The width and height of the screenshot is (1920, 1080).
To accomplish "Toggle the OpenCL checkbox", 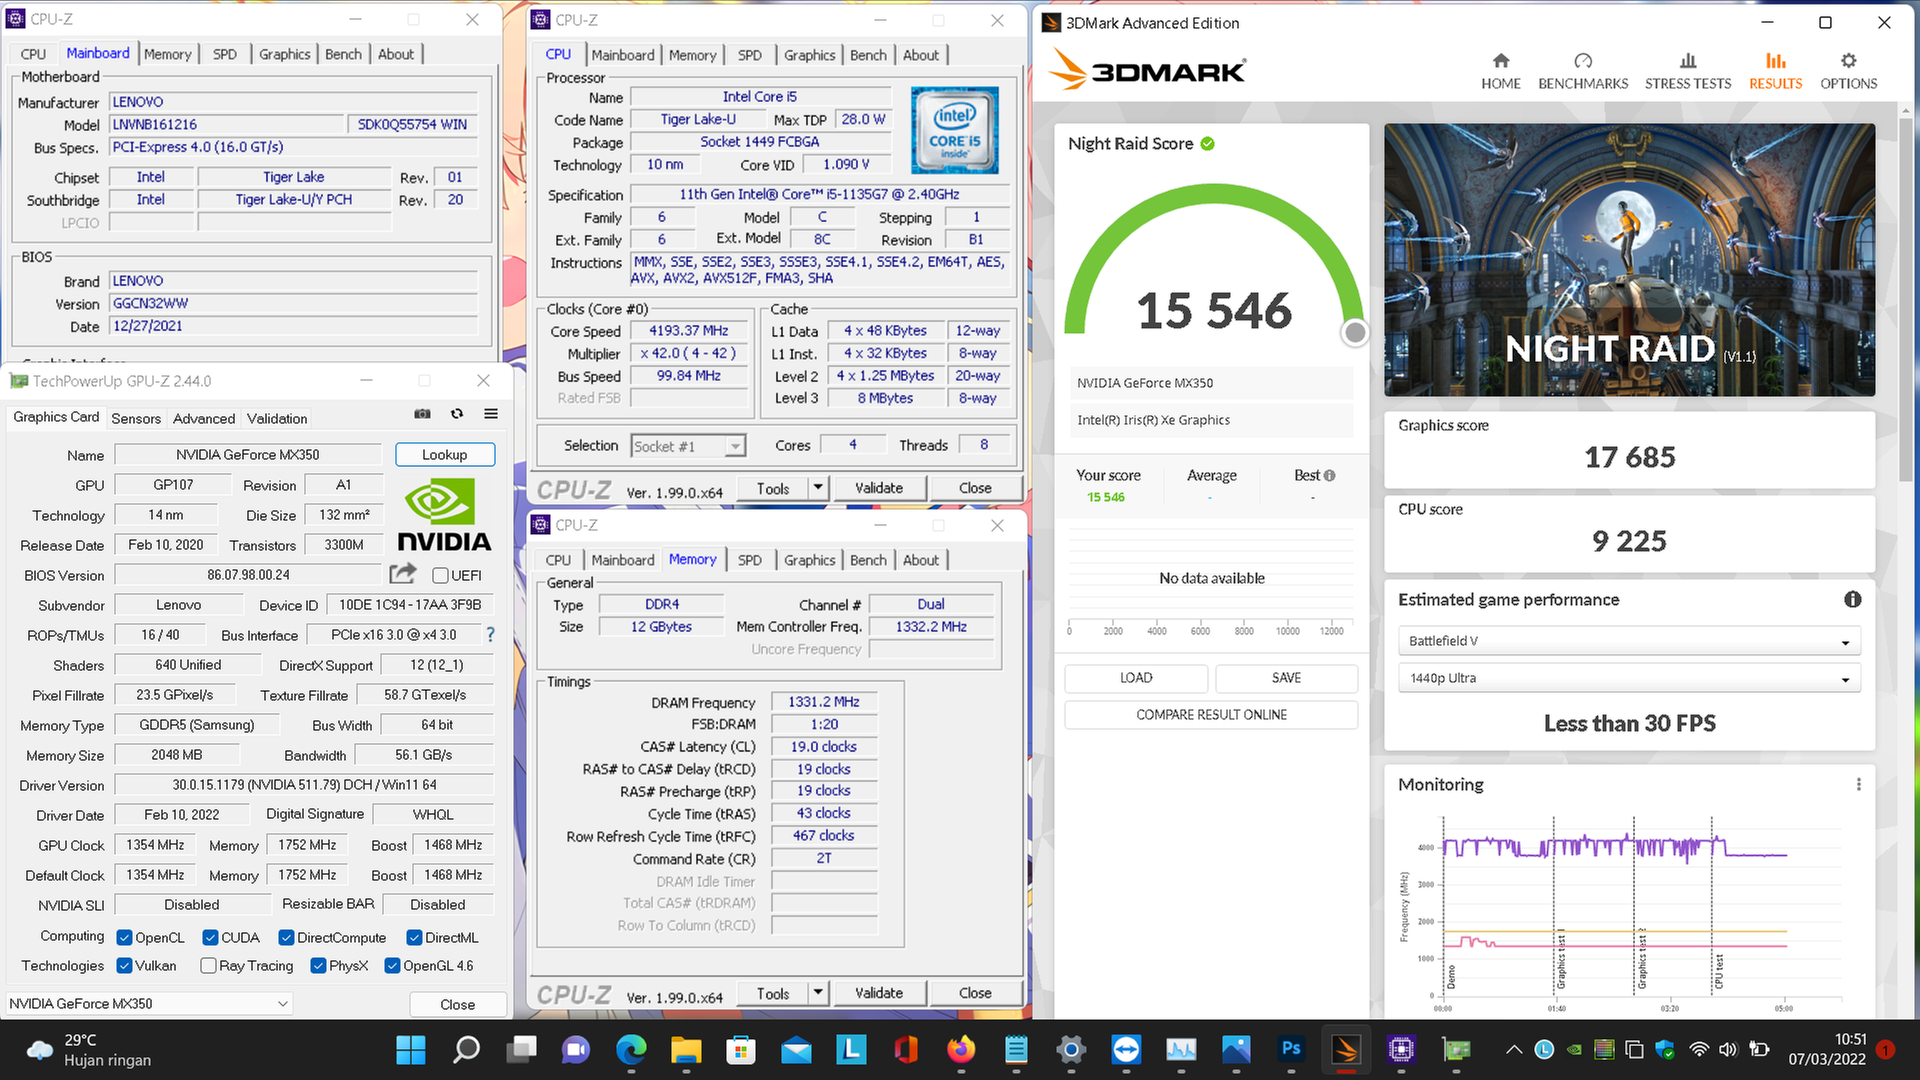I will (125, 938).
